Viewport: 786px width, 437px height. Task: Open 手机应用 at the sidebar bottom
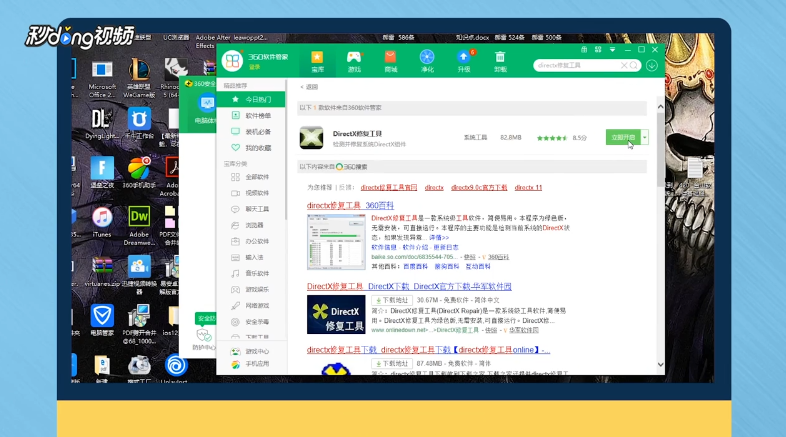[251, 364]
